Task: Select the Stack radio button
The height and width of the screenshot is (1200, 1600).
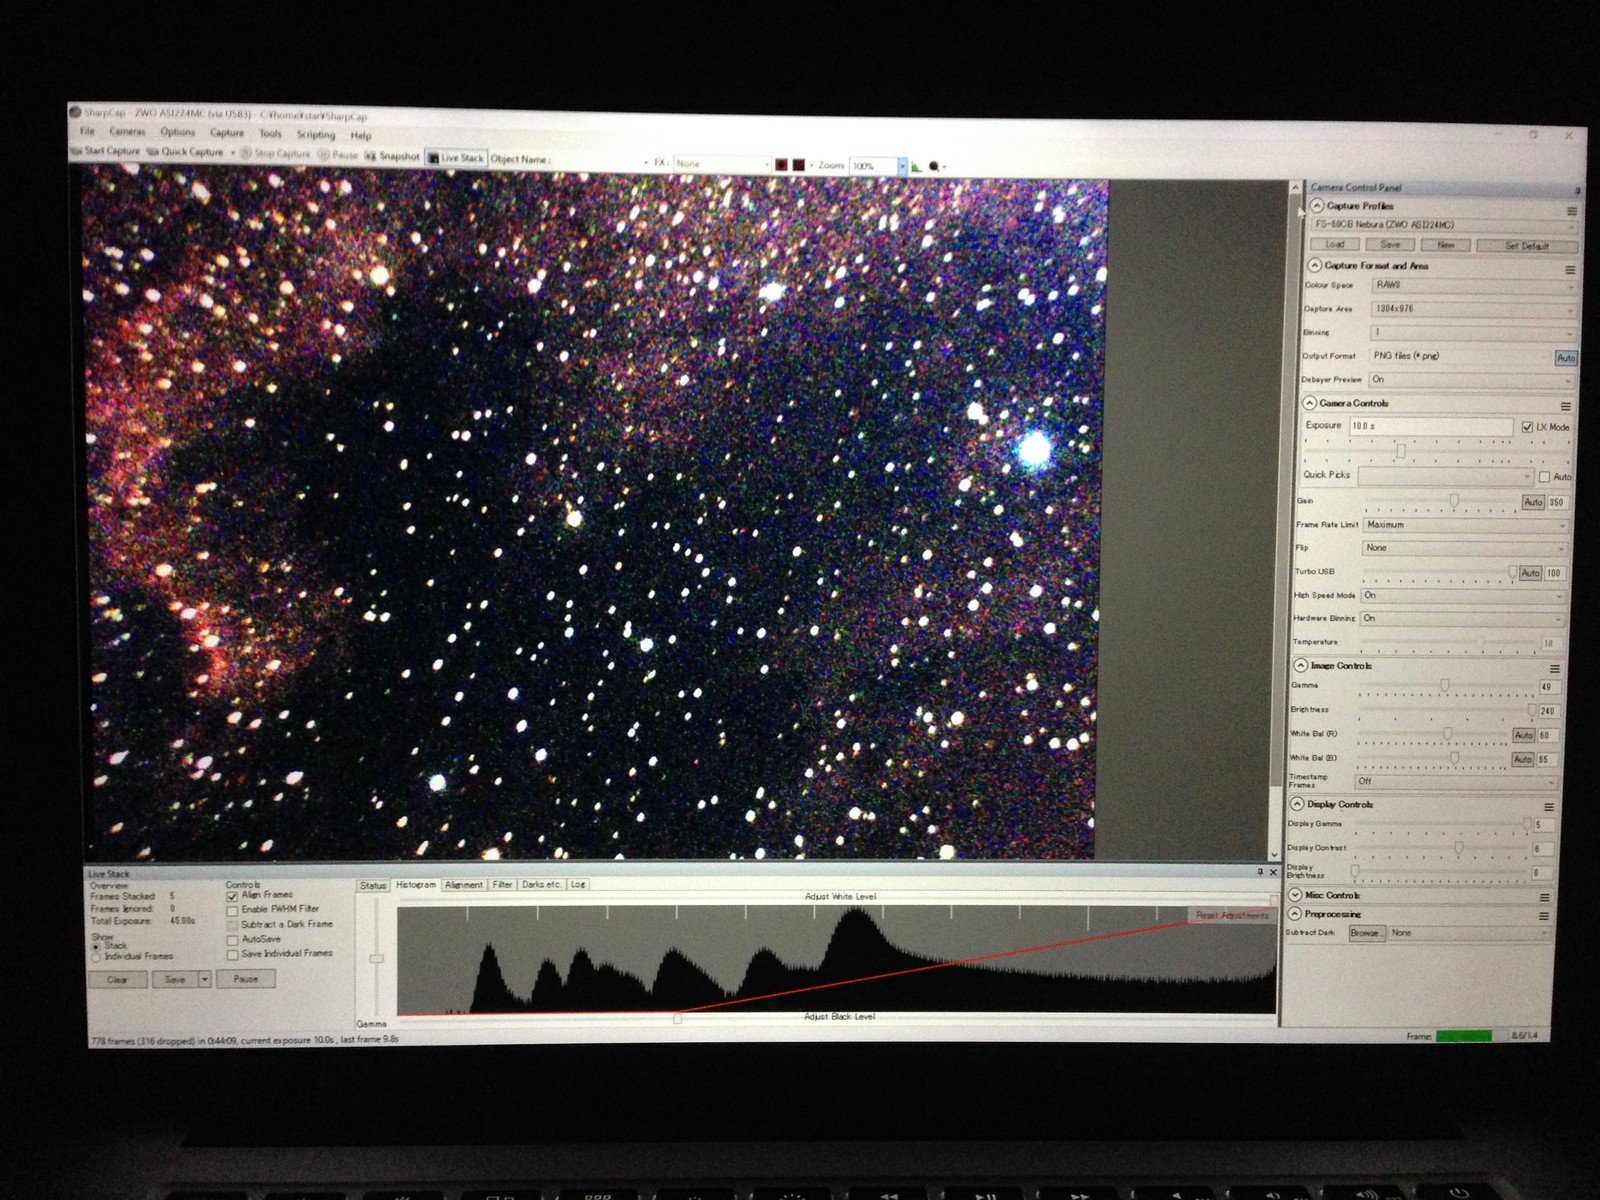Action: (96, 946)
